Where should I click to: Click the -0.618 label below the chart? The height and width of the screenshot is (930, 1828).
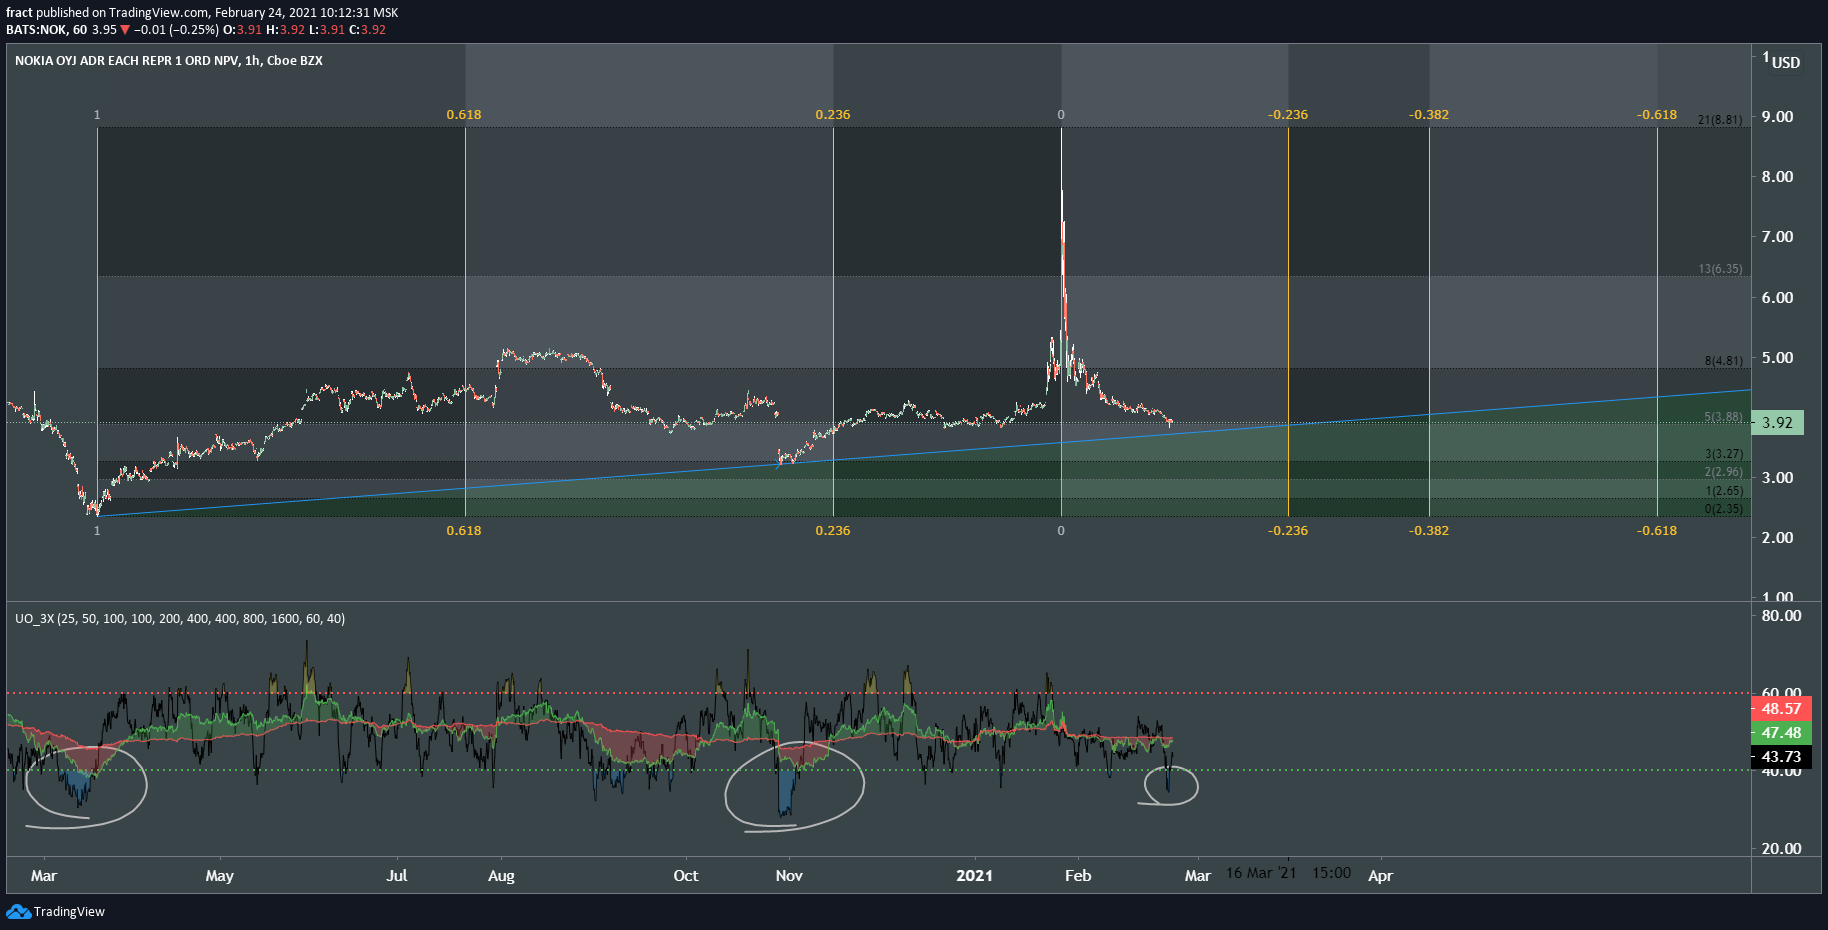pos(1657,531)
